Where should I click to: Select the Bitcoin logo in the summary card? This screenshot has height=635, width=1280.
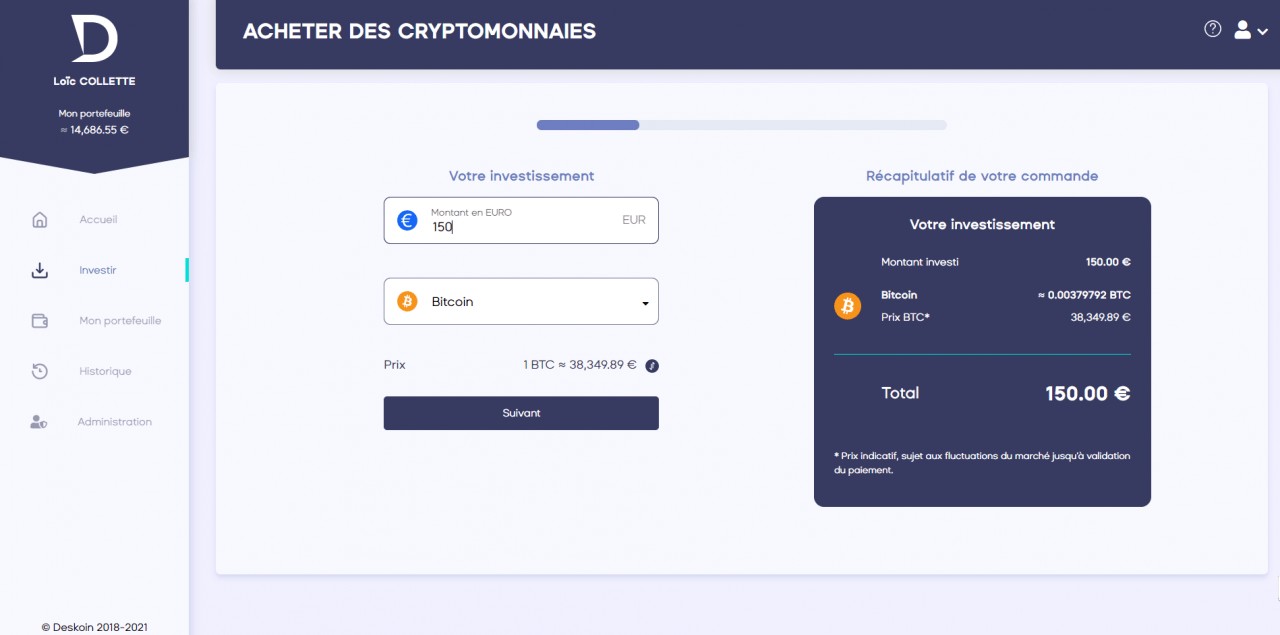coord(848,306)
